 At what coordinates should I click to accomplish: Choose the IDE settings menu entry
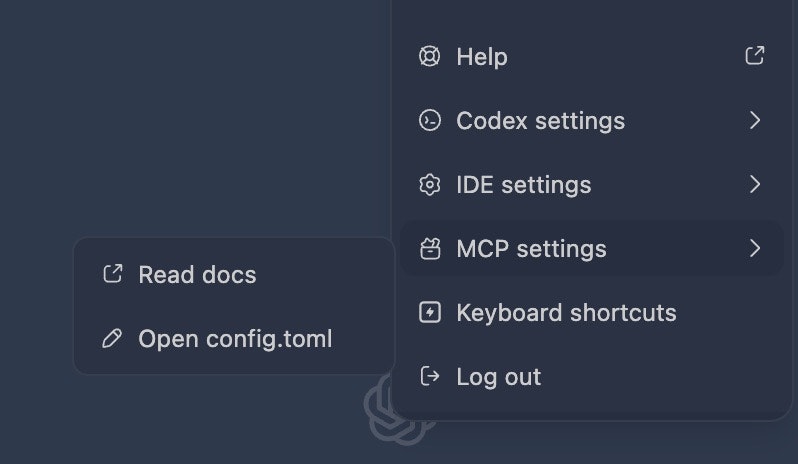pos(523,185)
